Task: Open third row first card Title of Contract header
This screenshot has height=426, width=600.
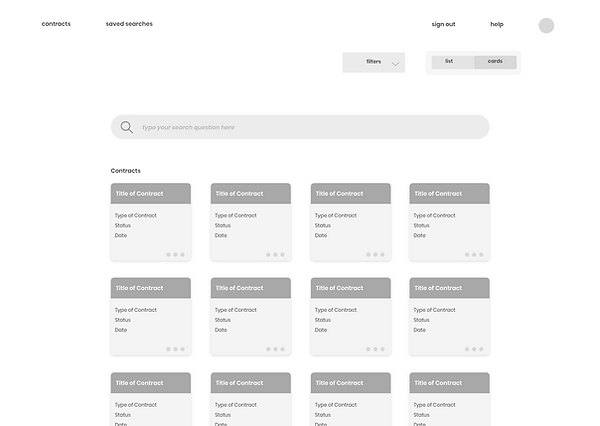Action: coord(151,383)
